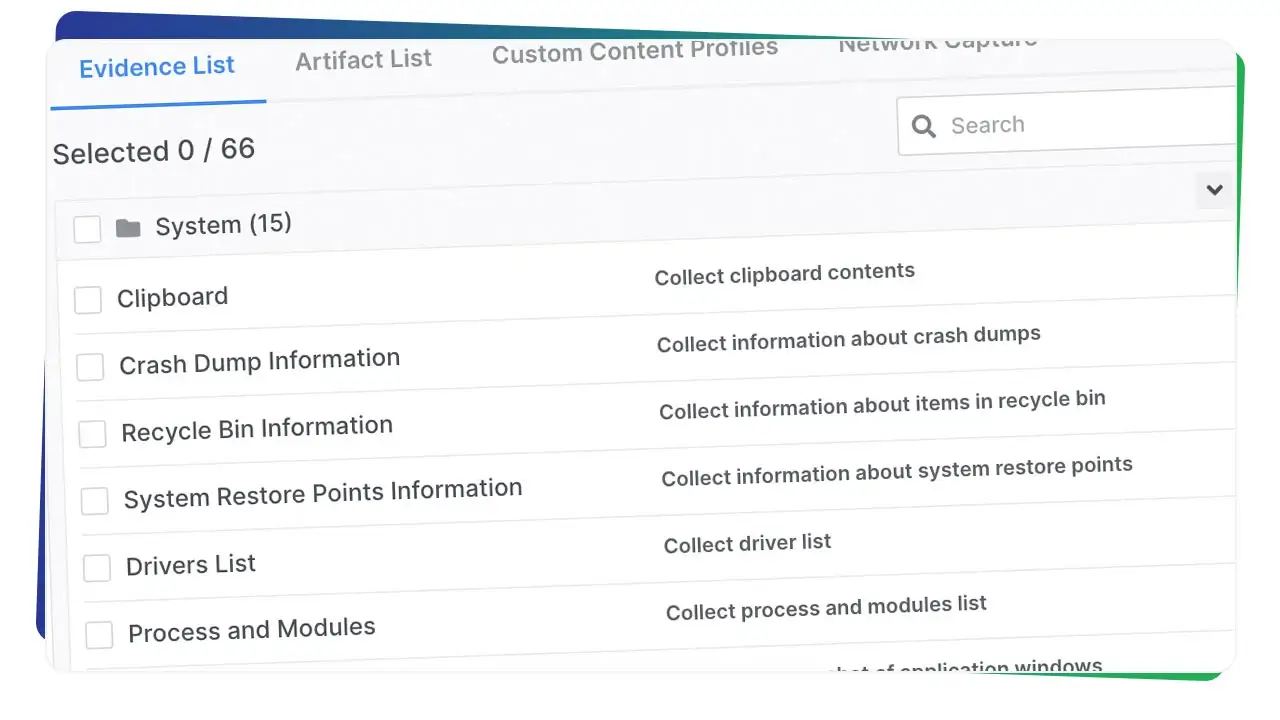Image resolution: width=1280 pixels, height=720 pixels.
Task: Click the 'Selected 0 / 66' counter
Action: click(154, 151)
